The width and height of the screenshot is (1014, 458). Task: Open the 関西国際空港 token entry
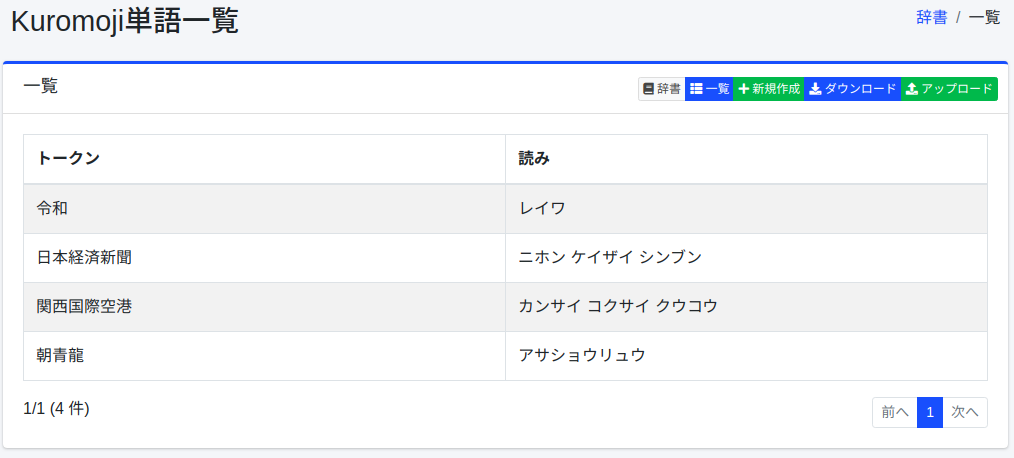[x=84, y=306]
